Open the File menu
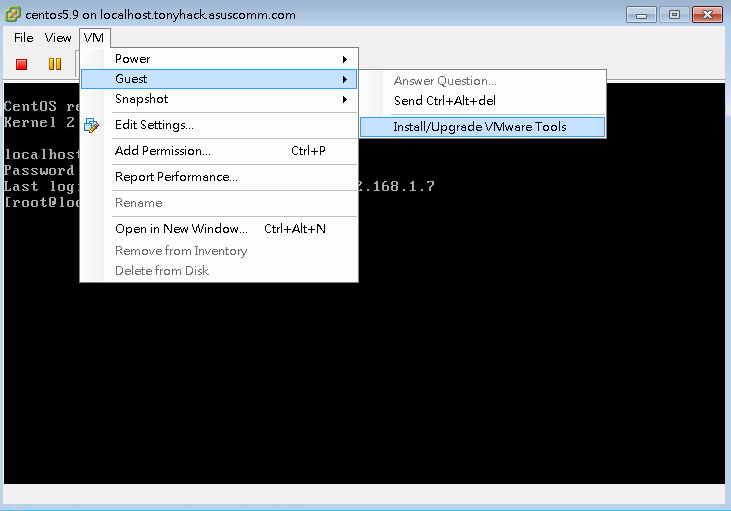This screenshot has width=731, height=511. (x=23, y=38)
